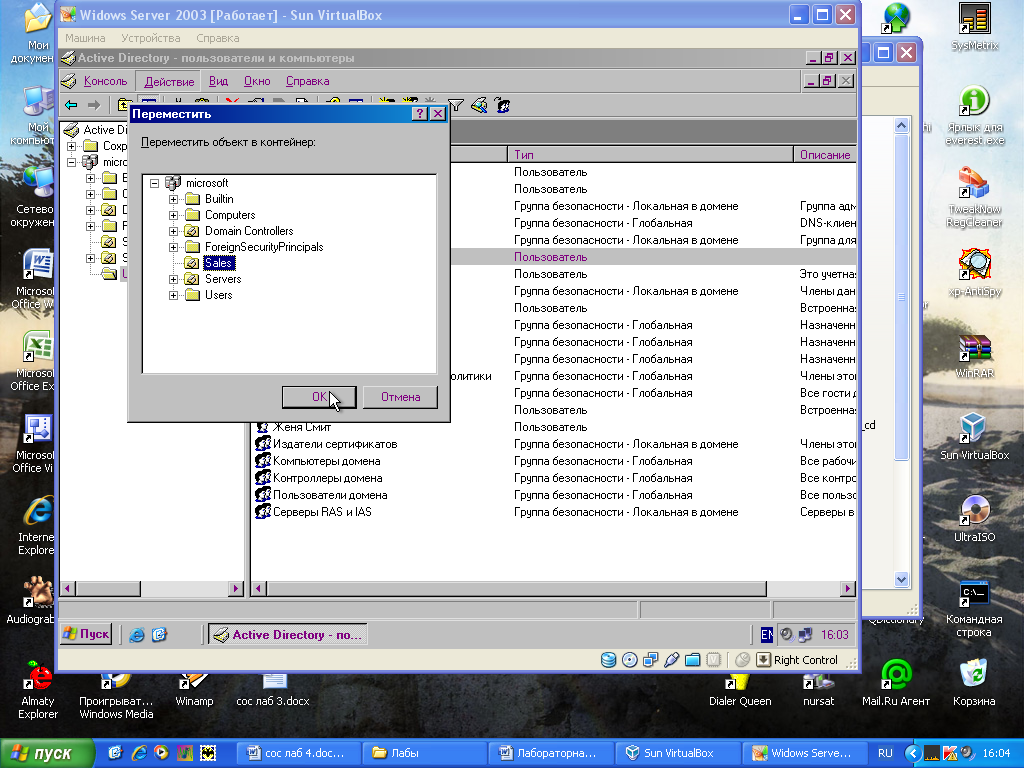Click the Sun VirtualBox taskbar button

click(679, 753)
